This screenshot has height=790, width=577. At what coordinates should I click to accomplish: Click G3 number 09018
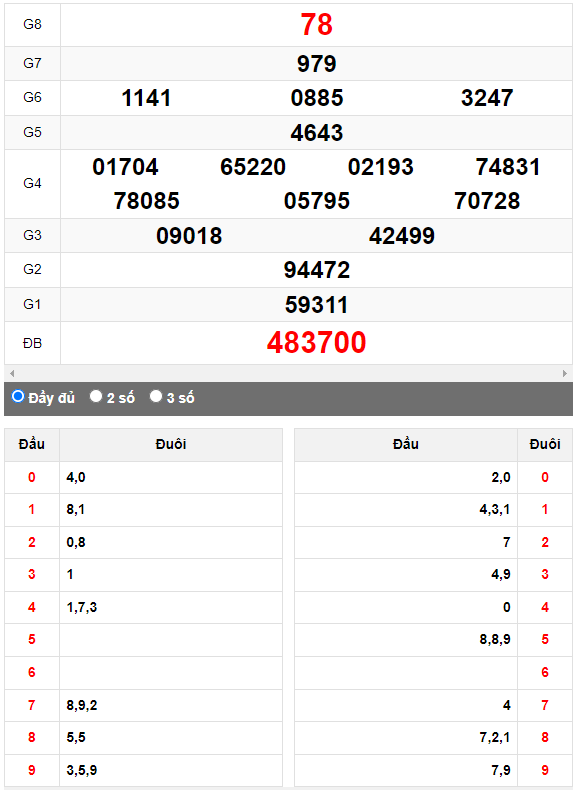[189, 235]
